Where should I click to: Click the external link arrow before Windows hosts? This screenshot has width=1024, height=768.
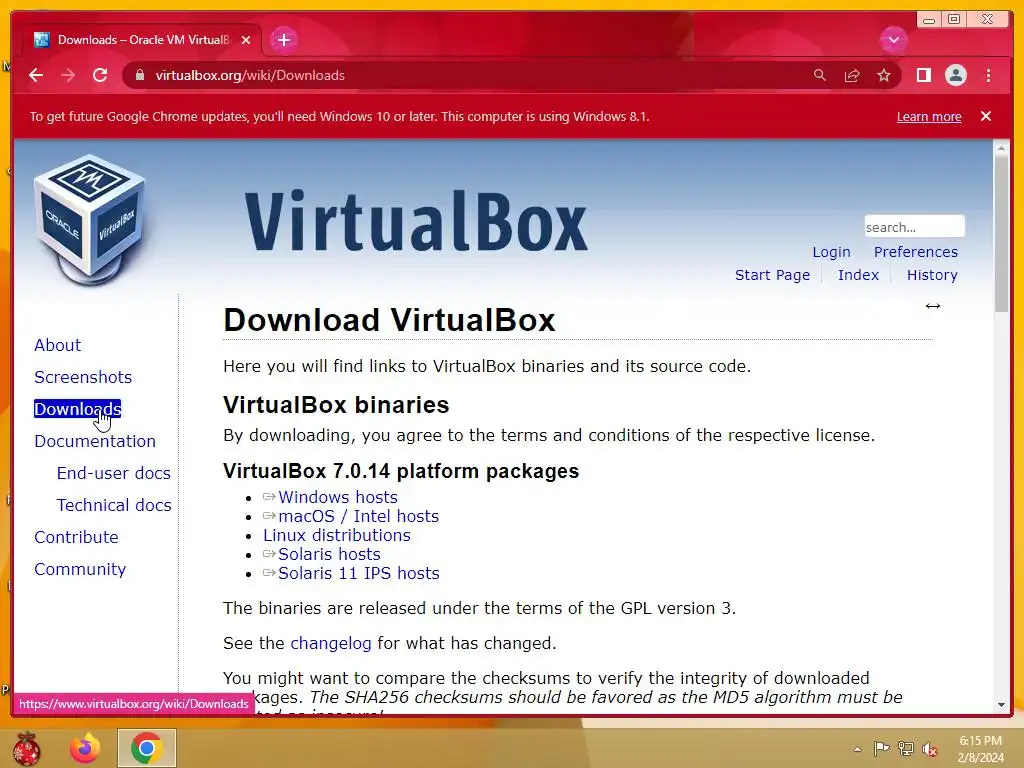coord(269,497)
